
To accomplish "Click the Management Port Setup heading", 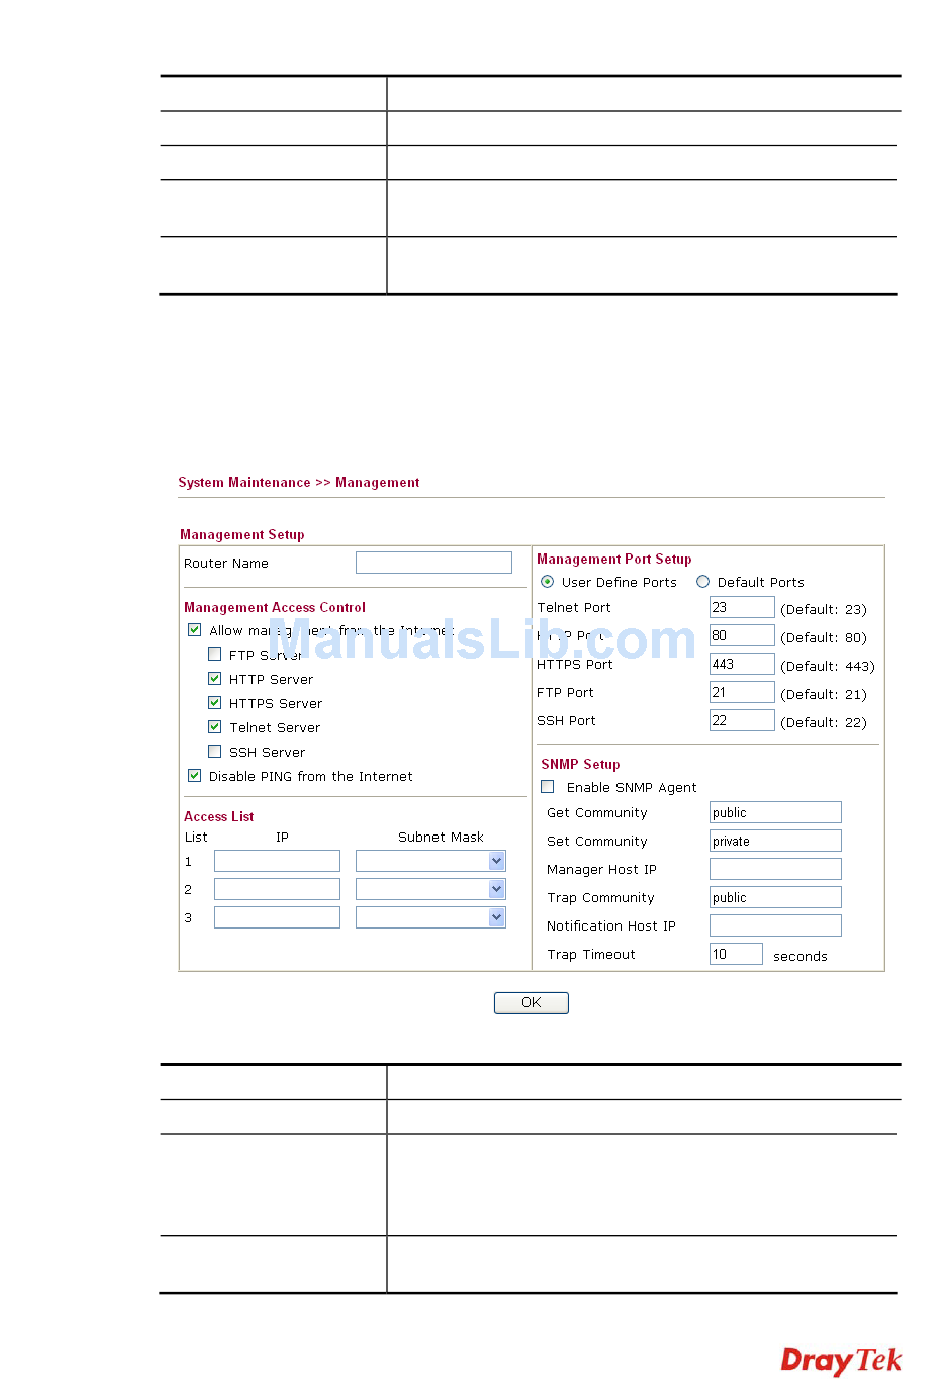I will click(614, 559).
